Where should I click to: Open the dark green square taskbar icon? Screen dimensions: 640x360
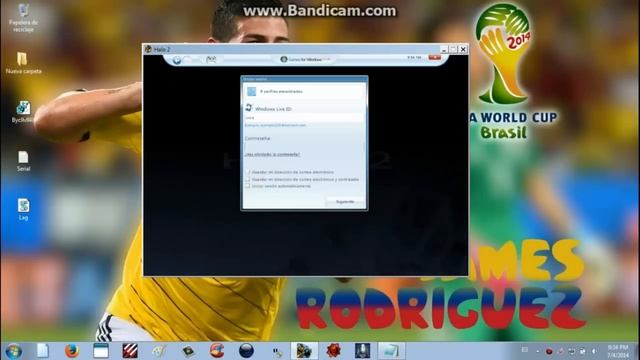188,351
